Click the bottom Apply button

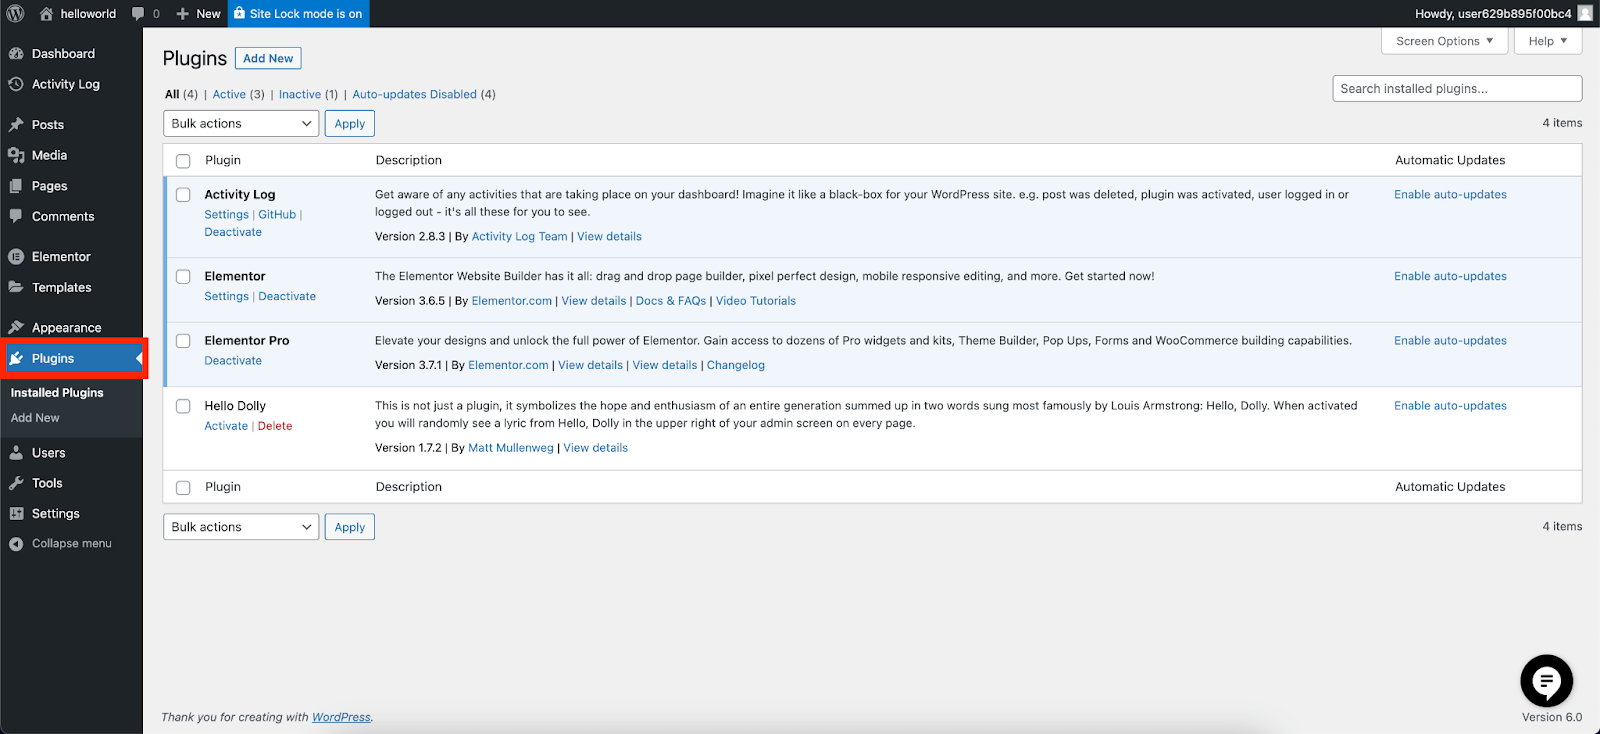point(350,527)
